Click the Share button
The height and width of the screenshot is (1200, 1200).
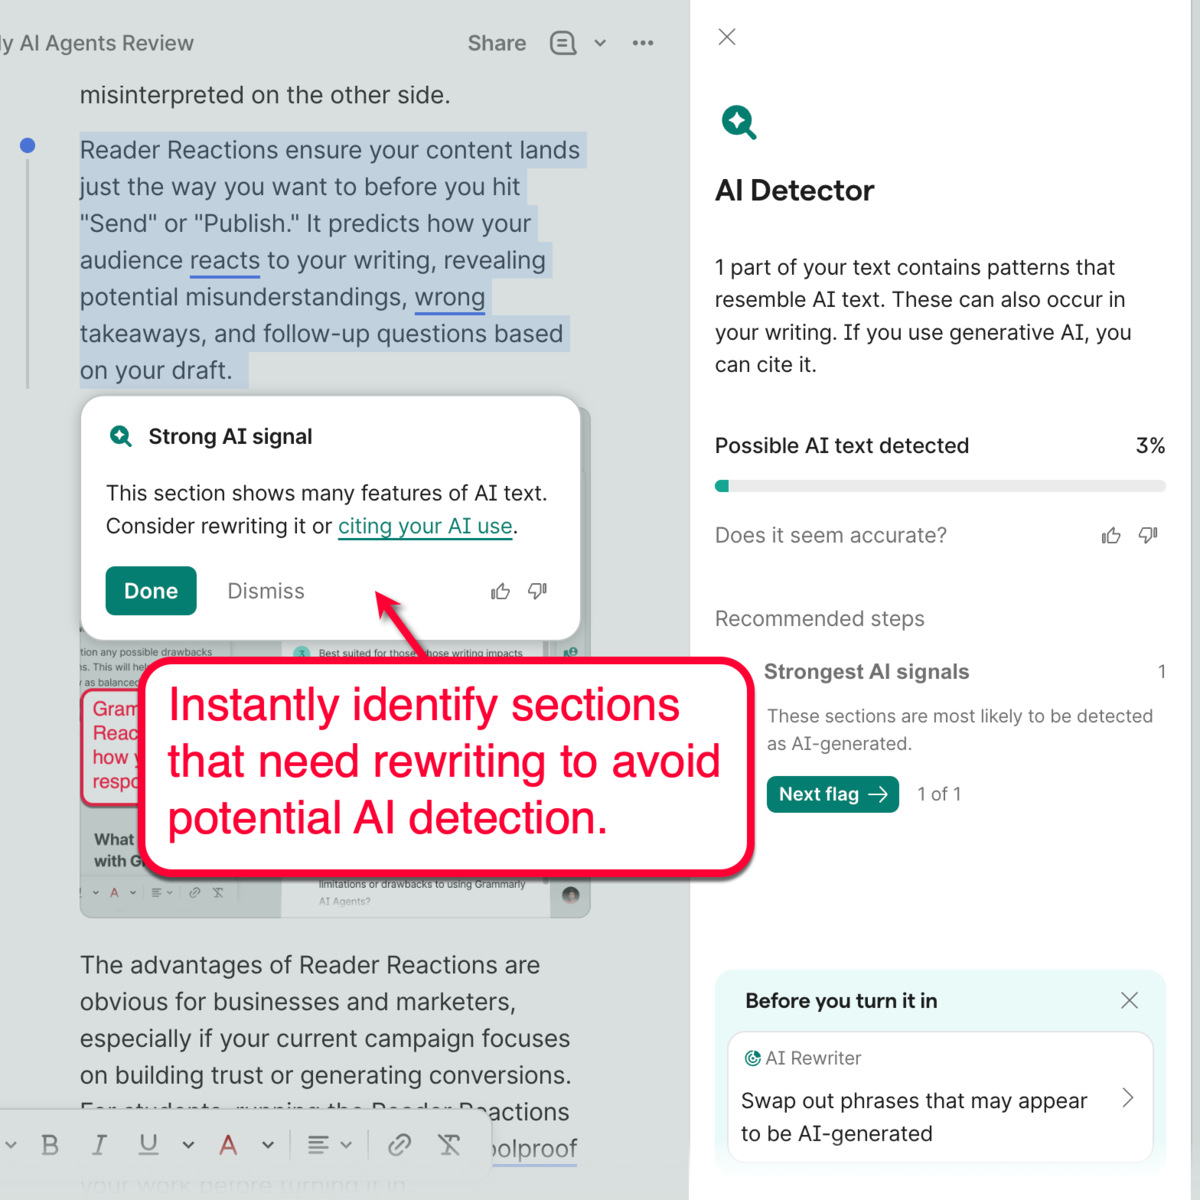(497, 43)
